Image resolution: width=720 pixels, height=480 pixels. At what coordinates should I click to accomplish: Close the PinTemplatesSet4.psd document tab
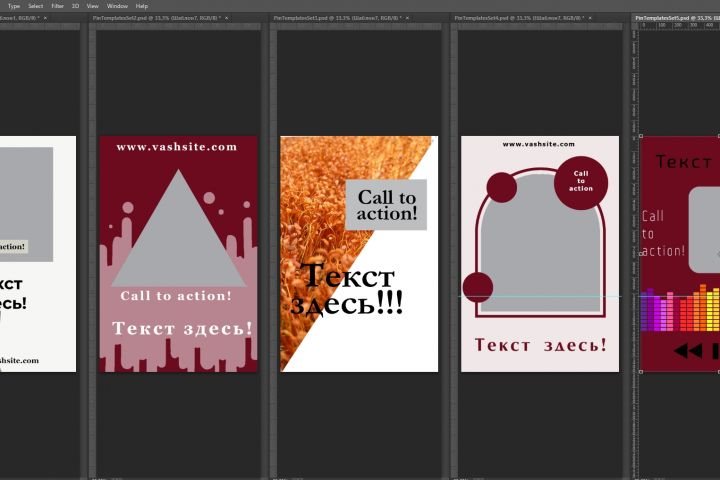coord(590,18)
